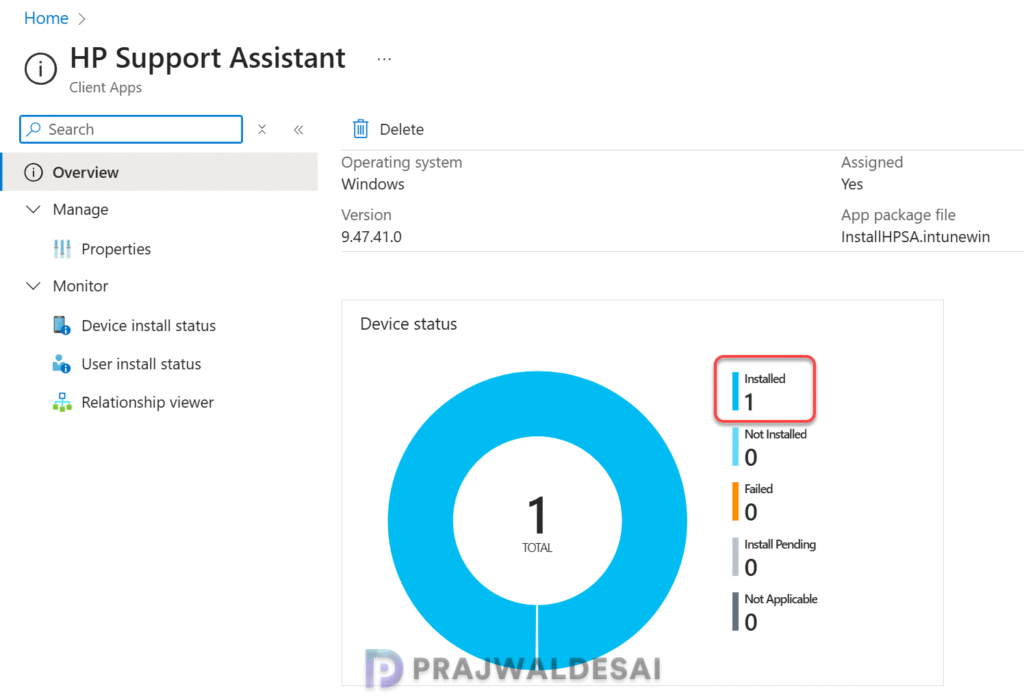Click the Version field label
1024x697 pixels.
[366, 216]
